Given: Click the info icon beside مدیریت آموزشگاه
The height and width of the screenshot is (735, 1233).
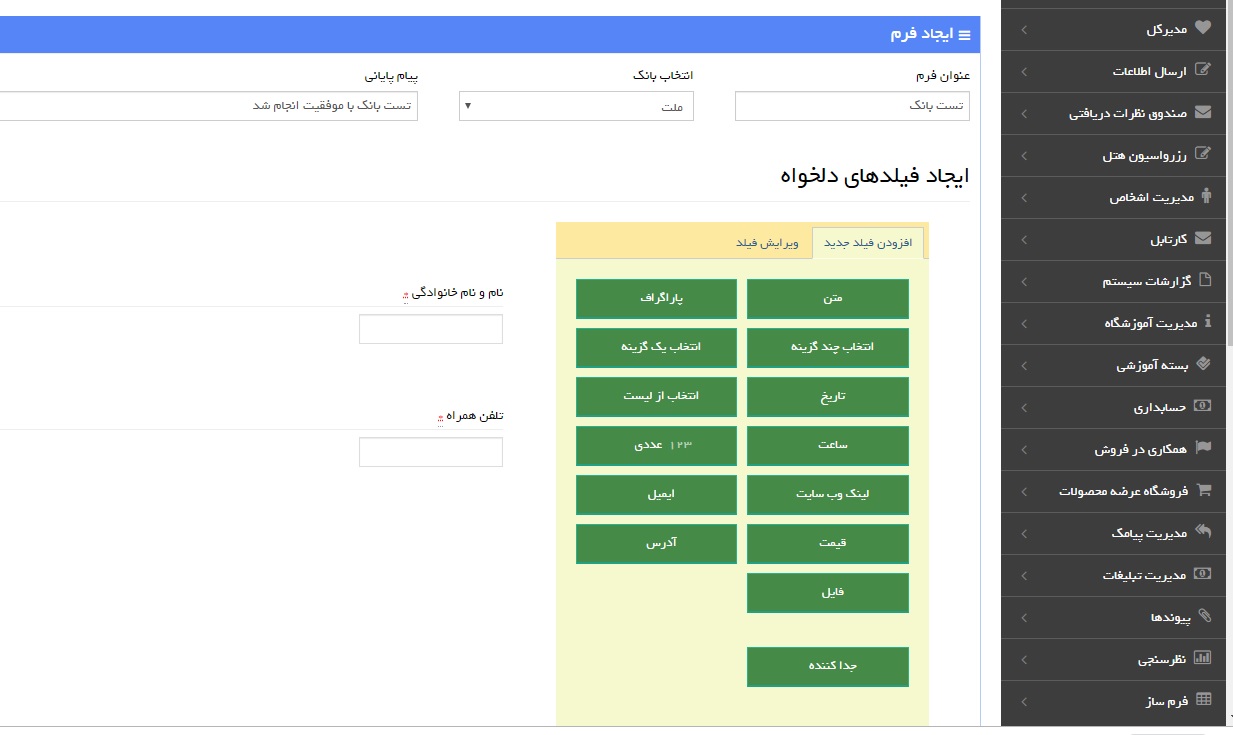Looking at the screenshot, I should pos(1208,323).
